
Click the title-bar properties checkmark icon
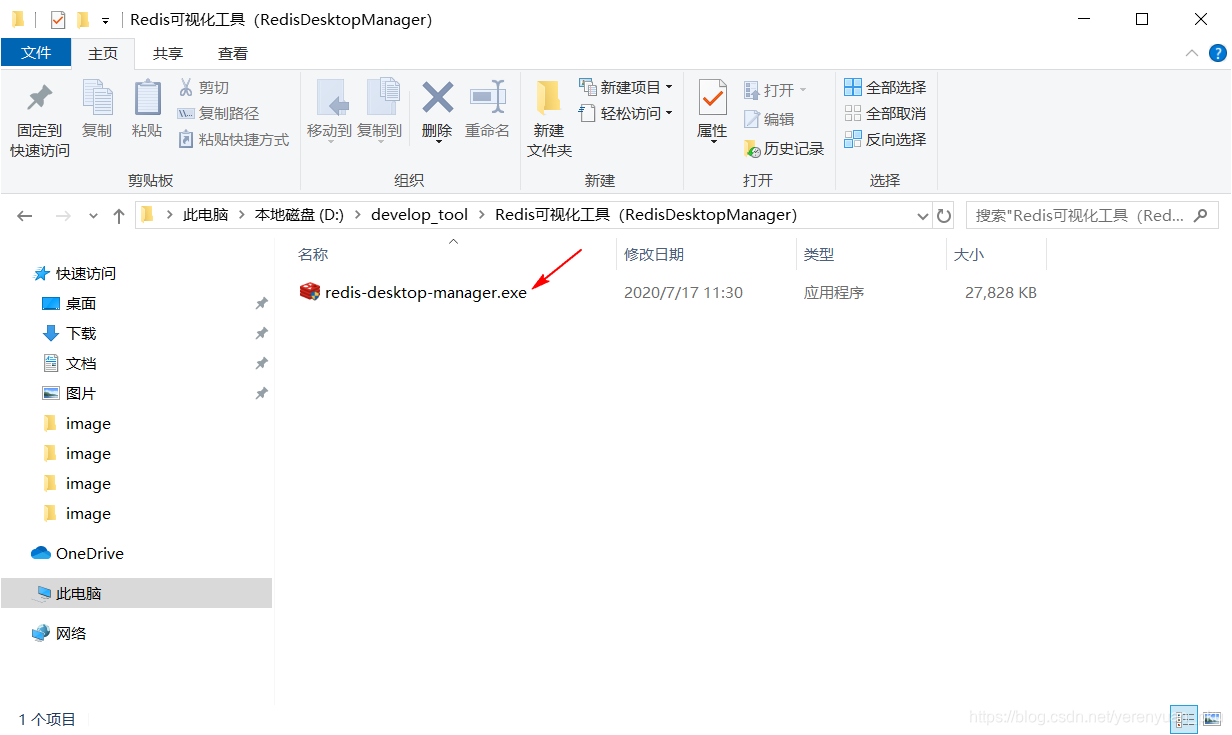58,19
